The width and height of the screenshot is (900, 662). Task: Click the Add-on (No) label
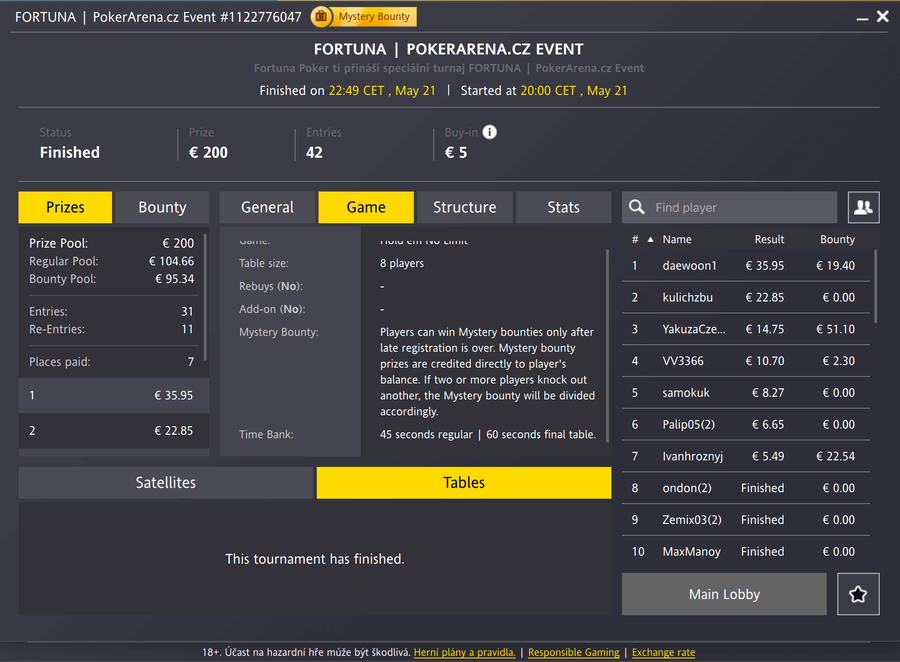272,309
